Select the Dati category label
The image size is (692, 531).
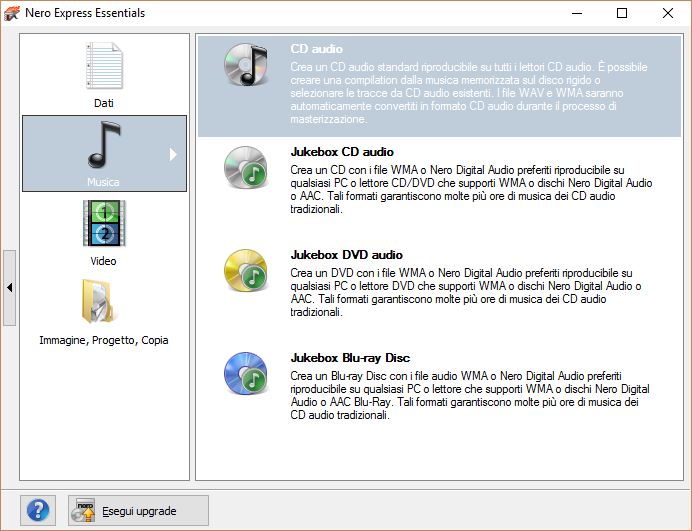pyautogui.click(x=104, y=103)
